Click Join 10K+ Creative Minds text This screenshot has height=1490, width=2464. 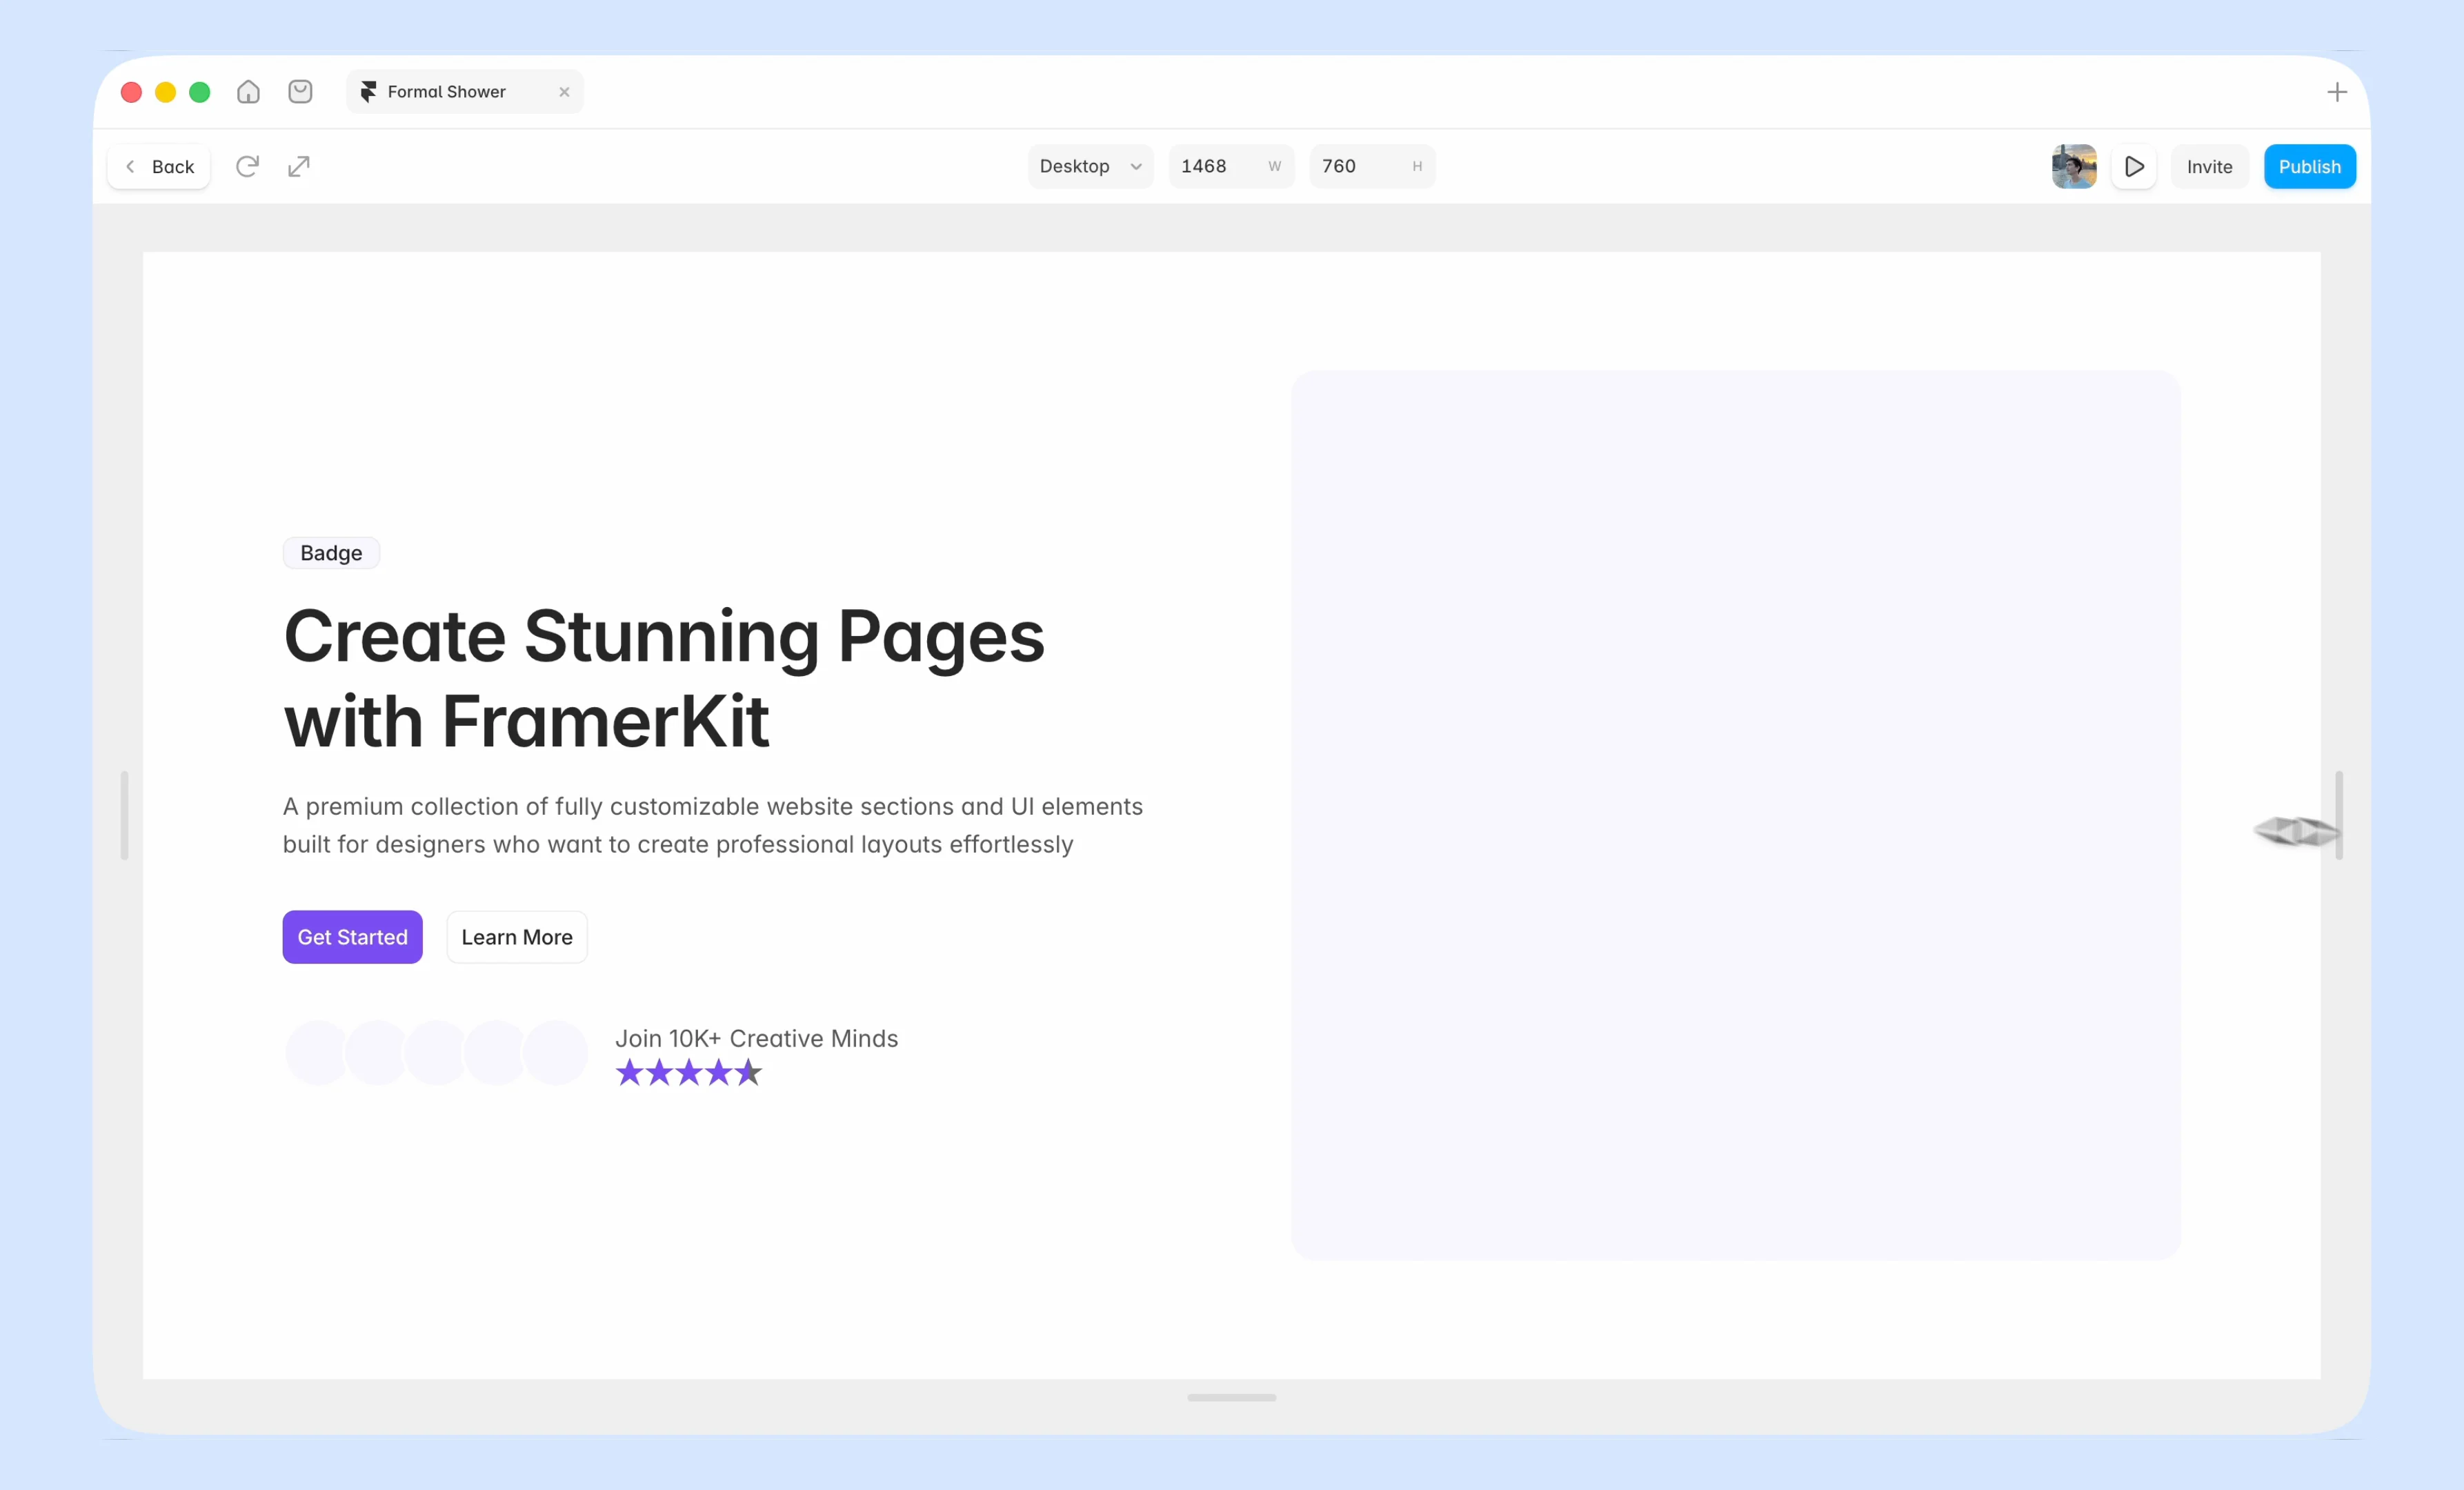(x=756, y=1038)
